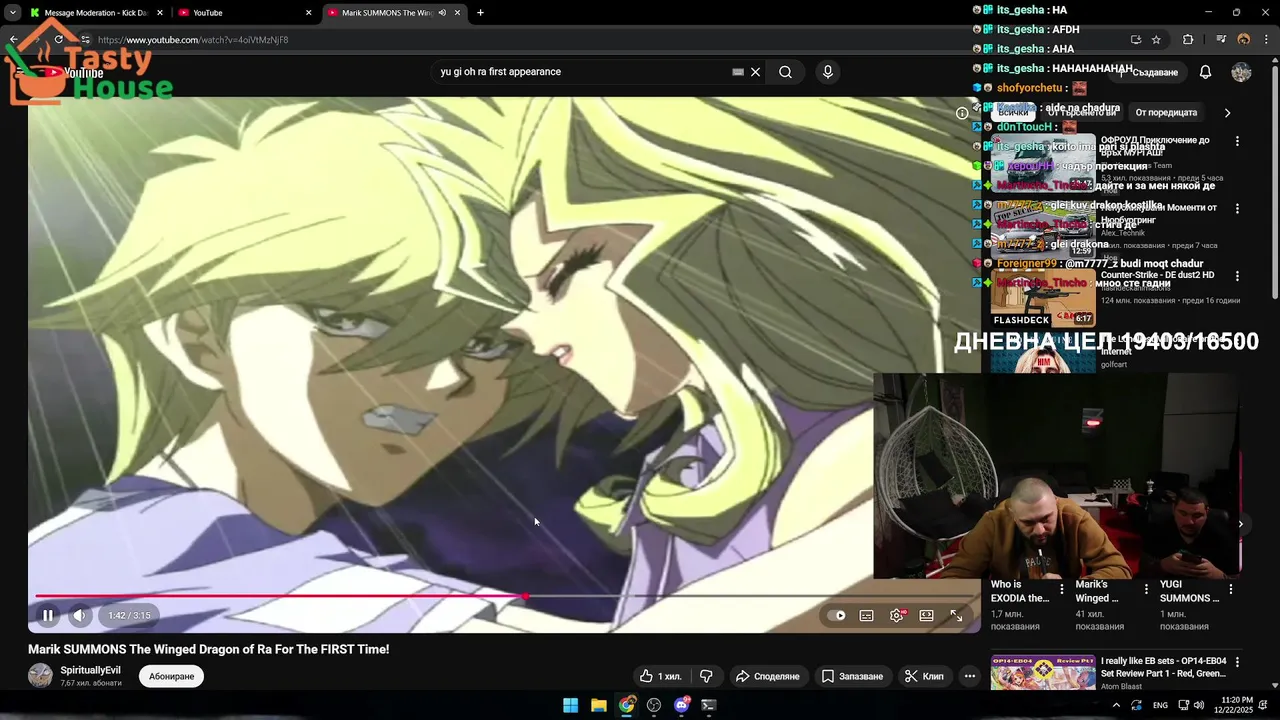The height and width of the screenshot is (720, 1280).
Task: Open the Chrome profile avatar
Action: [1244, 40]
